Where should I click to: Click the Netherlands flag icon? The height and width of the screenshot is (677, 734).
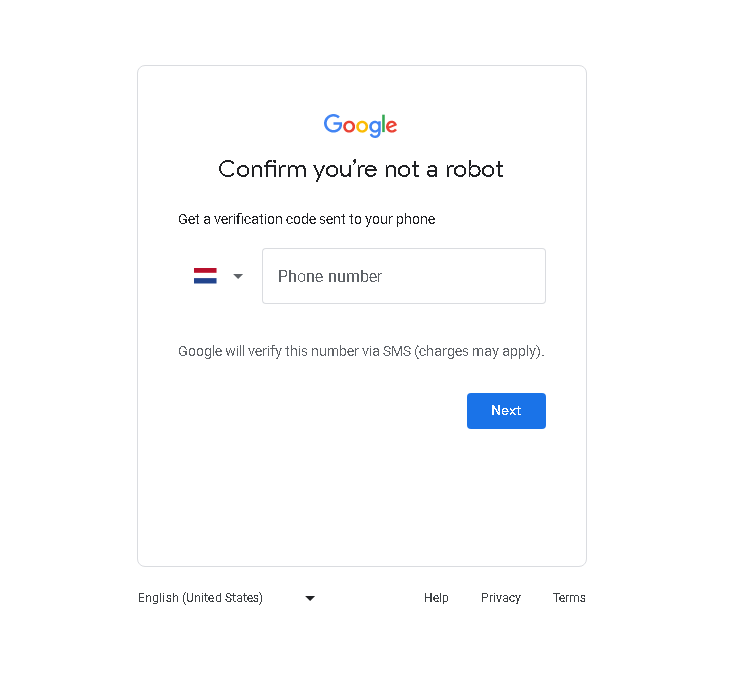coord(205,276)
